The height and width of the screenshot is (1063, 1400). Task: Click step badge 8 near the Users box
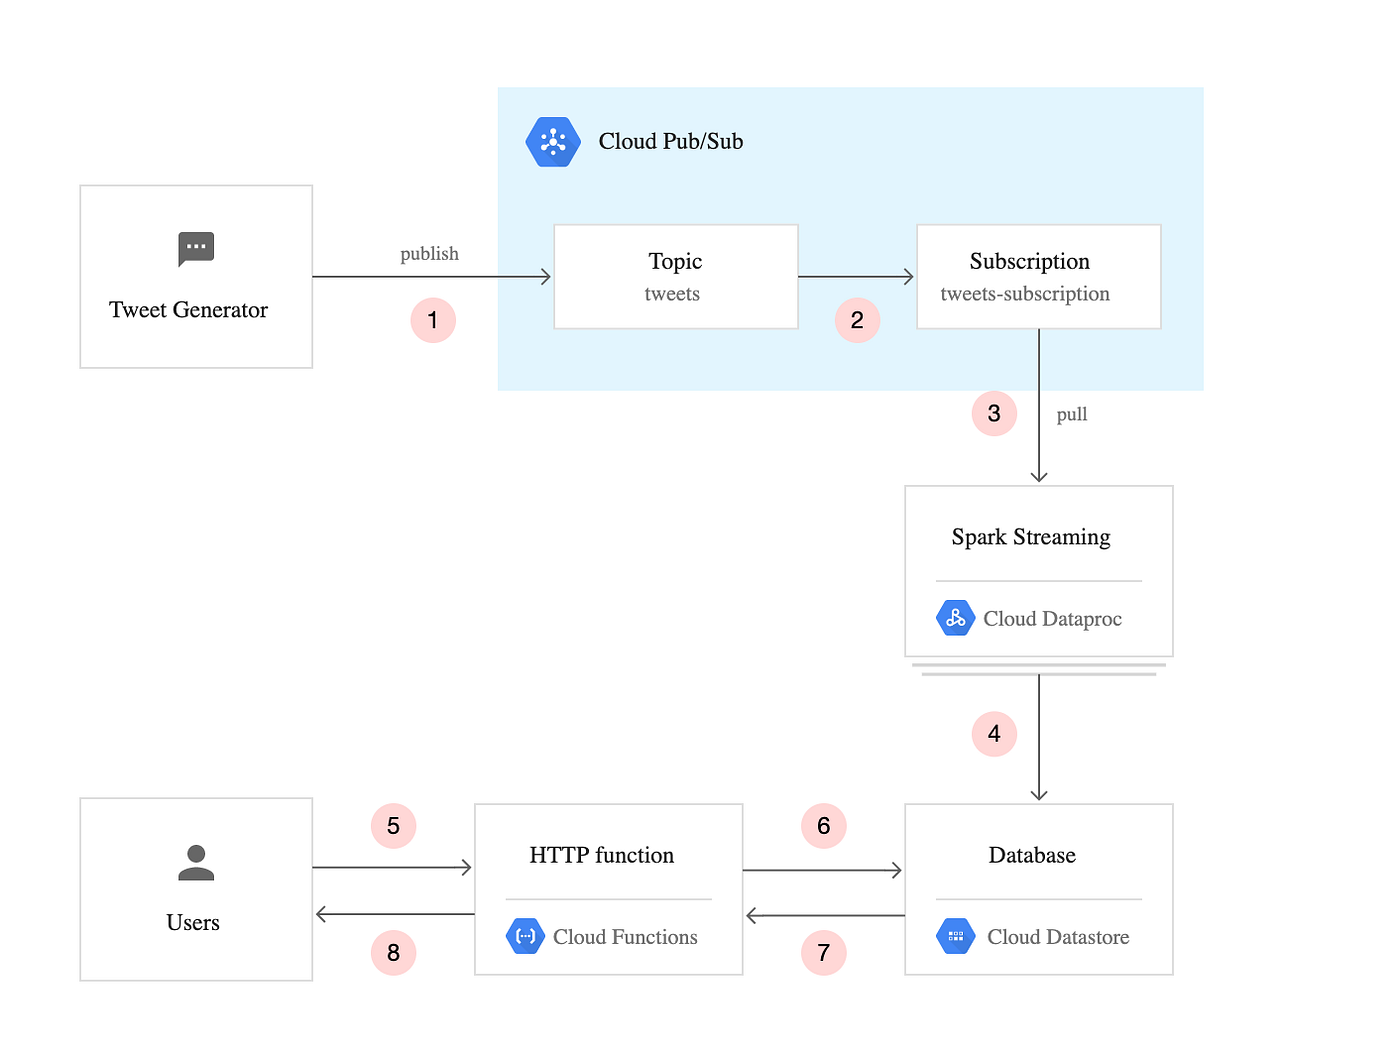point(393,952)
